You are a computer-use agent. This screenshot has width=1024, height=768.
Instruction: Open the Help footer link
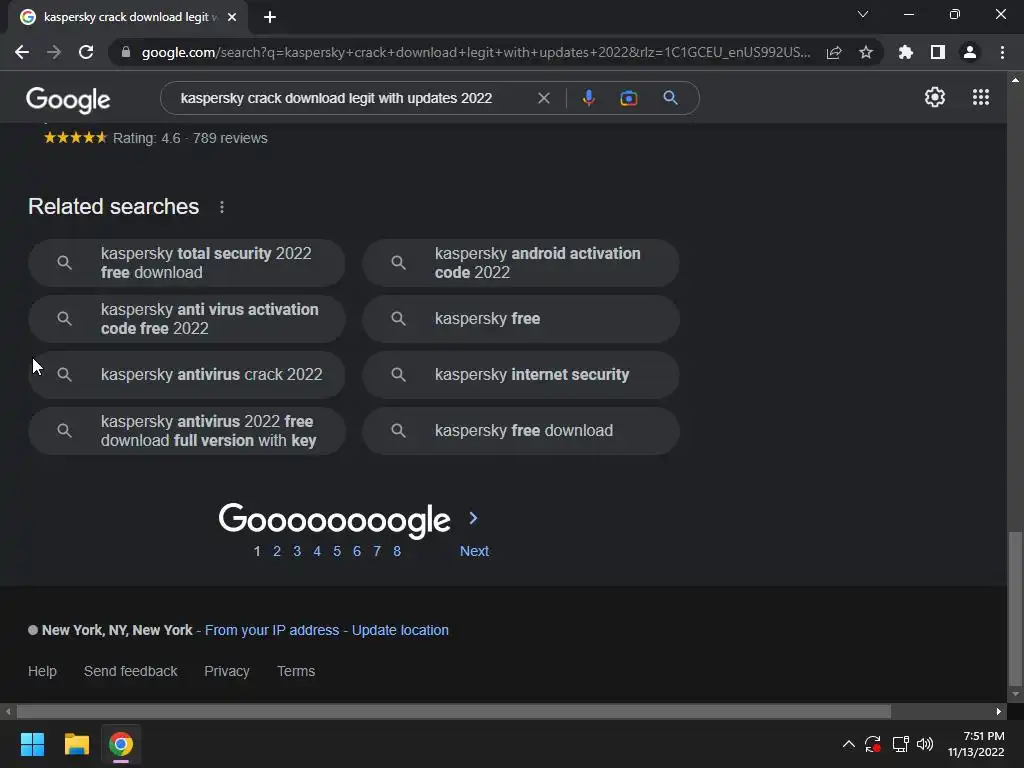click(x=42, y=671)
